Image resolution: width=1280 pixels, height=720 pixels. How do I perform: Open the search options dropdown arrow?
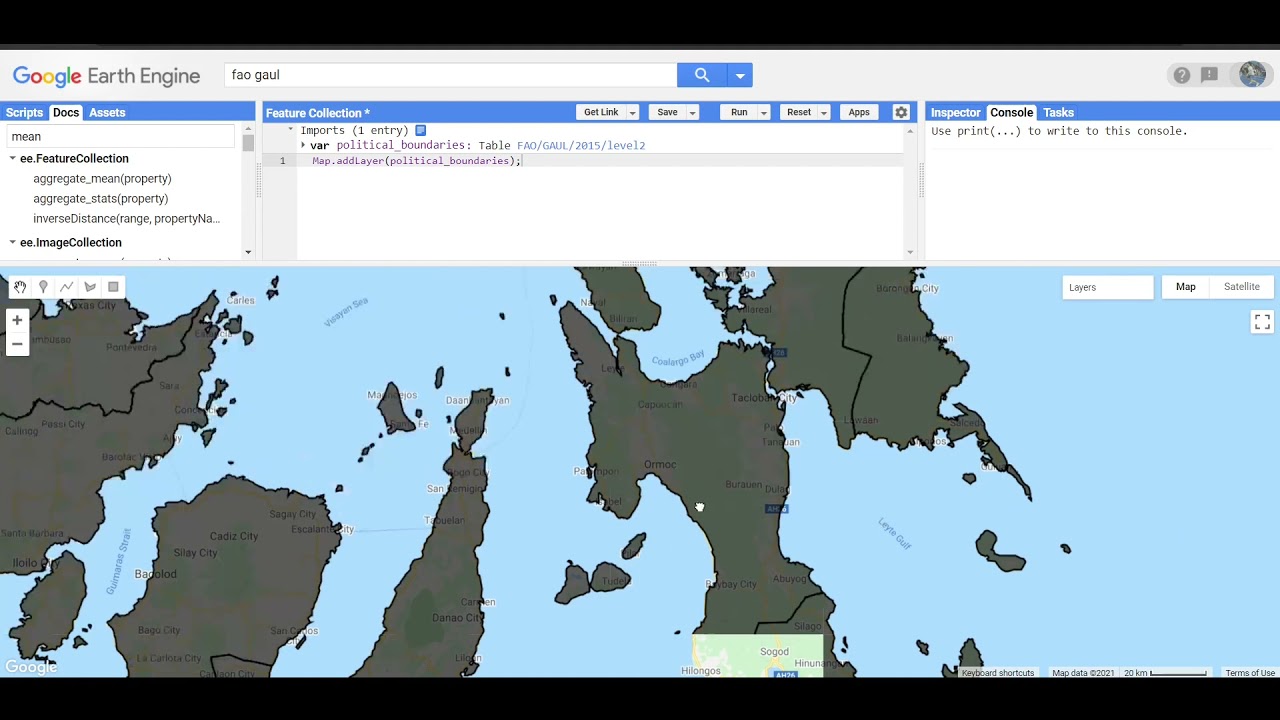[x=740, y=75]
